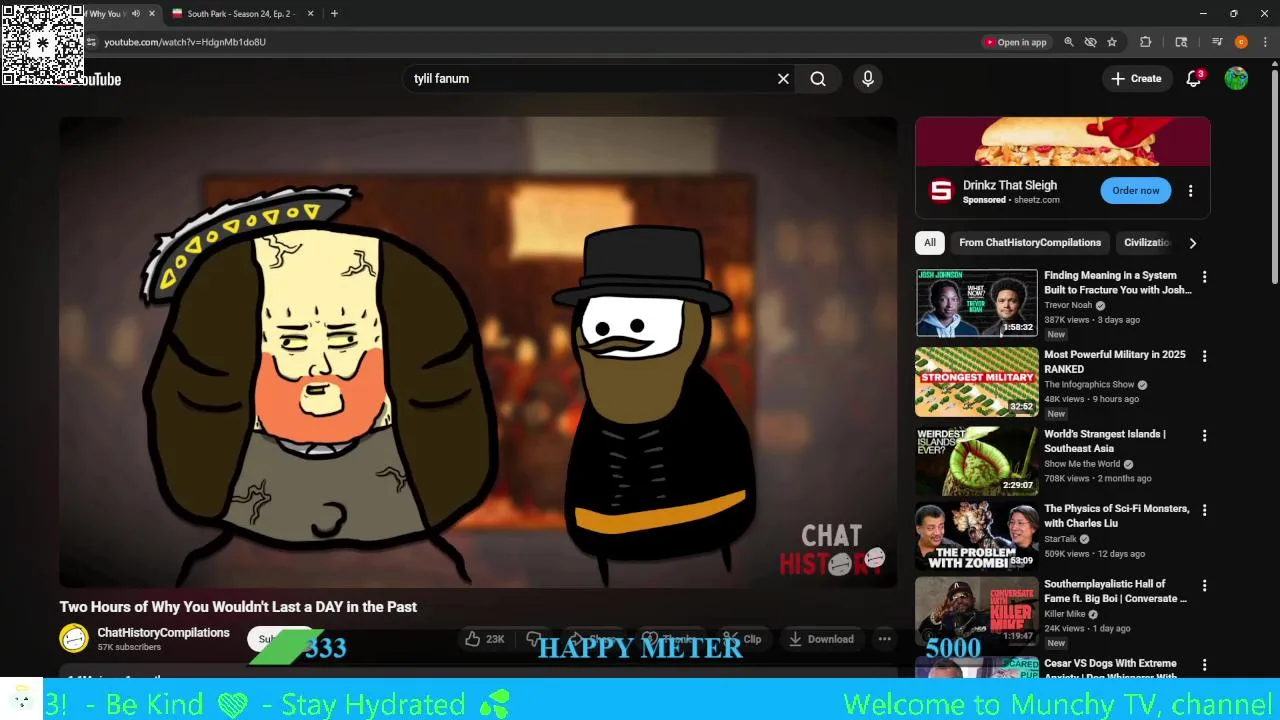
Task: Click in the YouTube search field
Action: pos(590,79)
